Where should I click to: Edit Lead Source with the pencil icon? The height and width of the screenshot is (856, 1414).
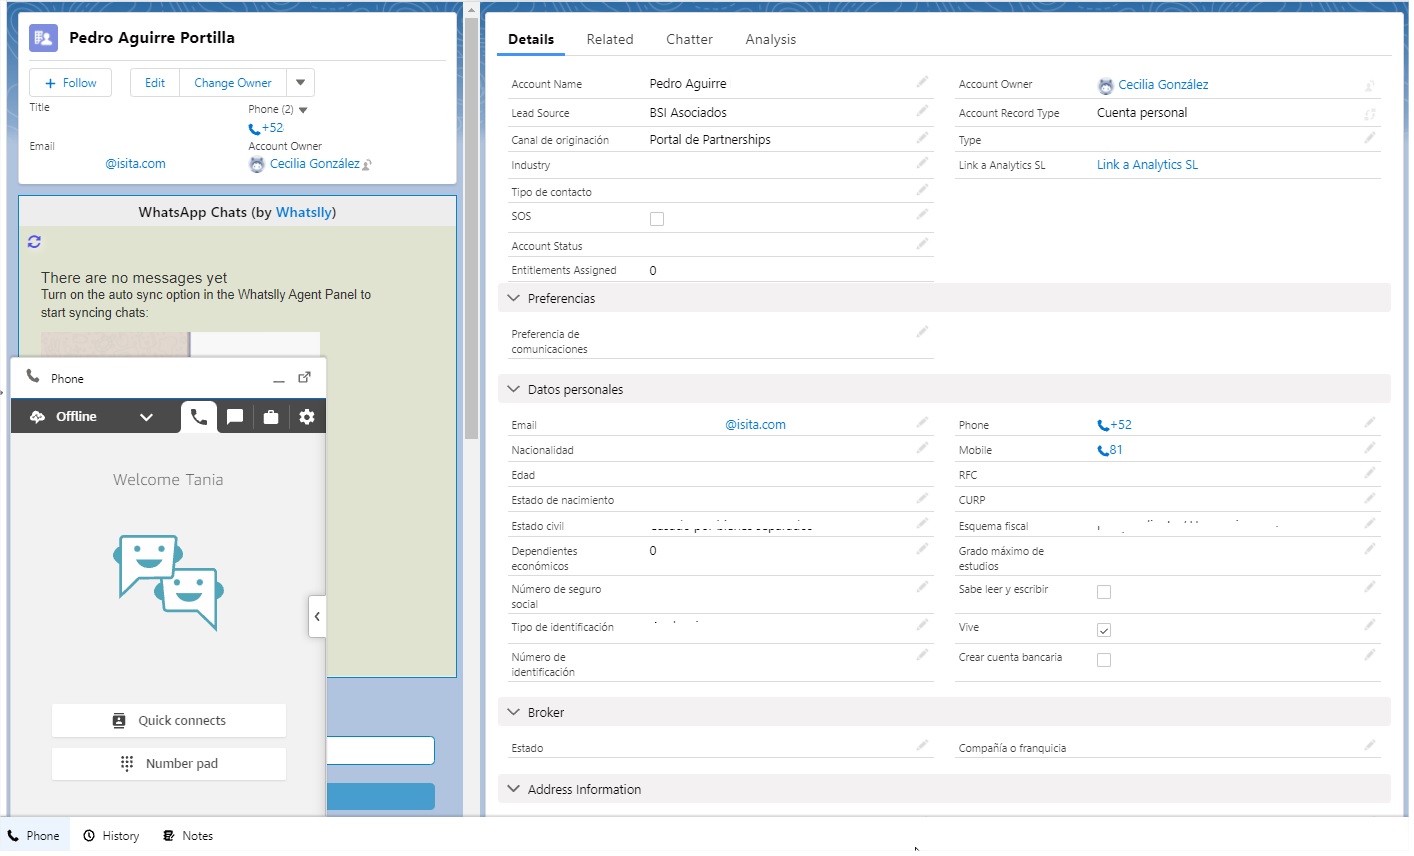pyautogui.click(x=922, y=111)
